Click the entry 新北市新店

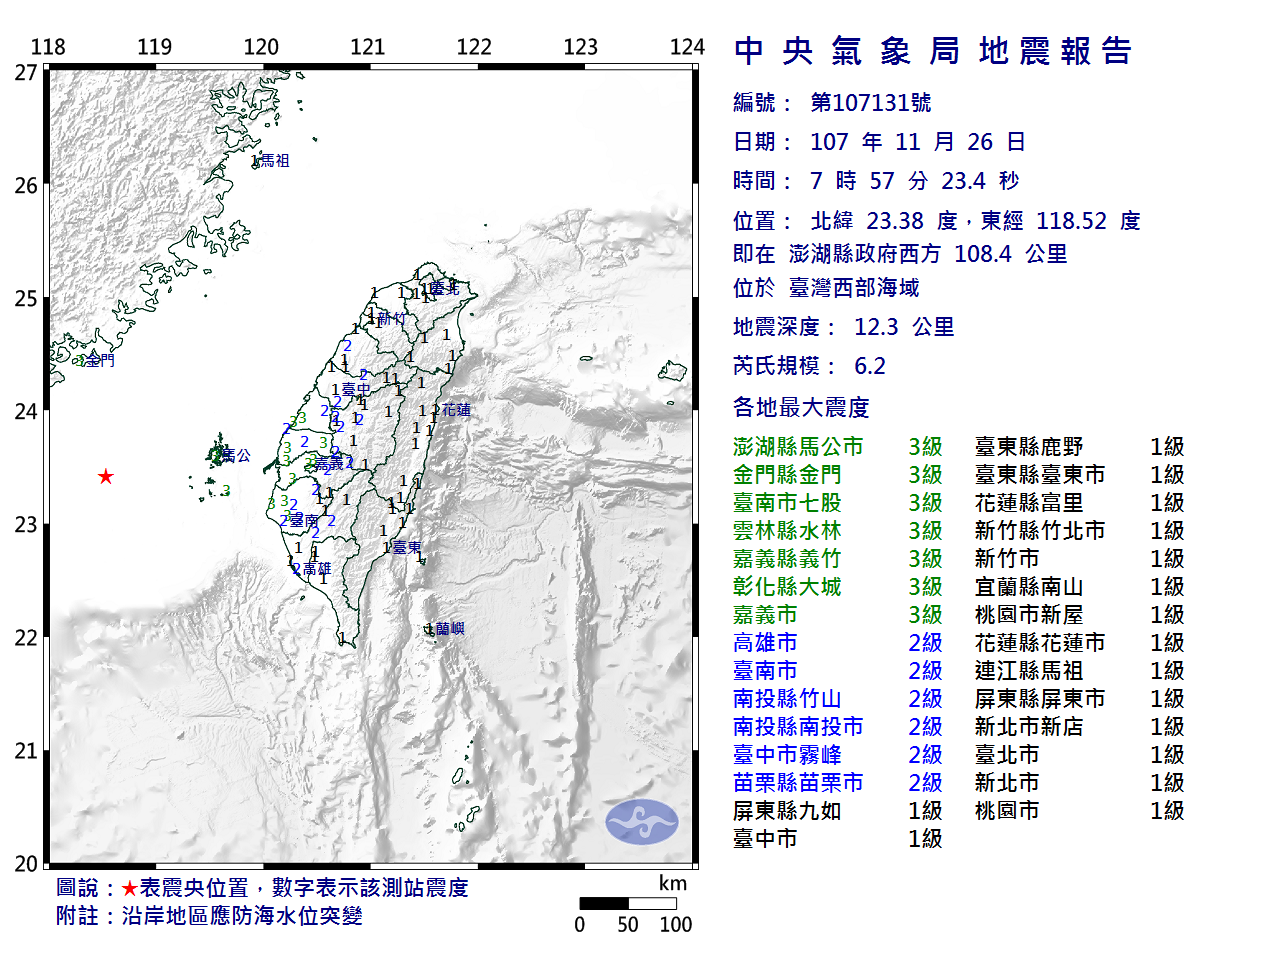[1029, 727]
